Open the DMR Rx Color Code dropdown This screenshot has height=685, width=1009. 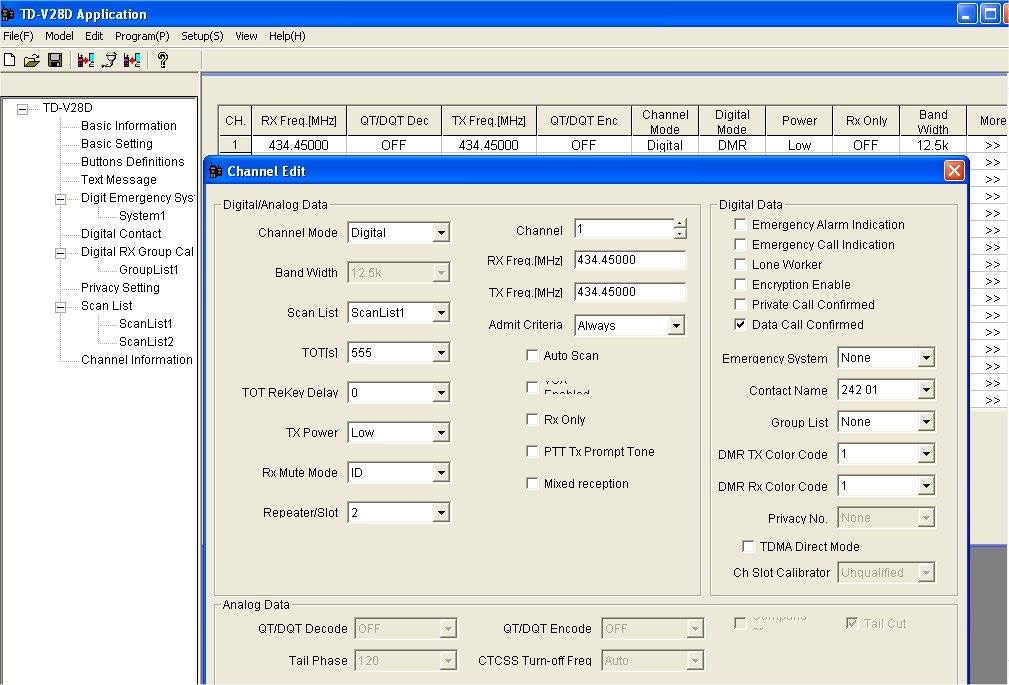pyautogui.click(x=925, y=485)
